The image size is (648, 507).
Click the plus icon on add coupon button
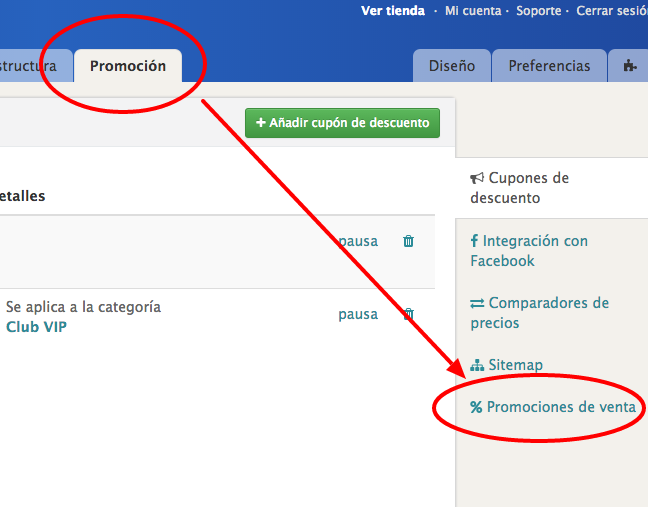pyautogui.click(x=260, y=122)
